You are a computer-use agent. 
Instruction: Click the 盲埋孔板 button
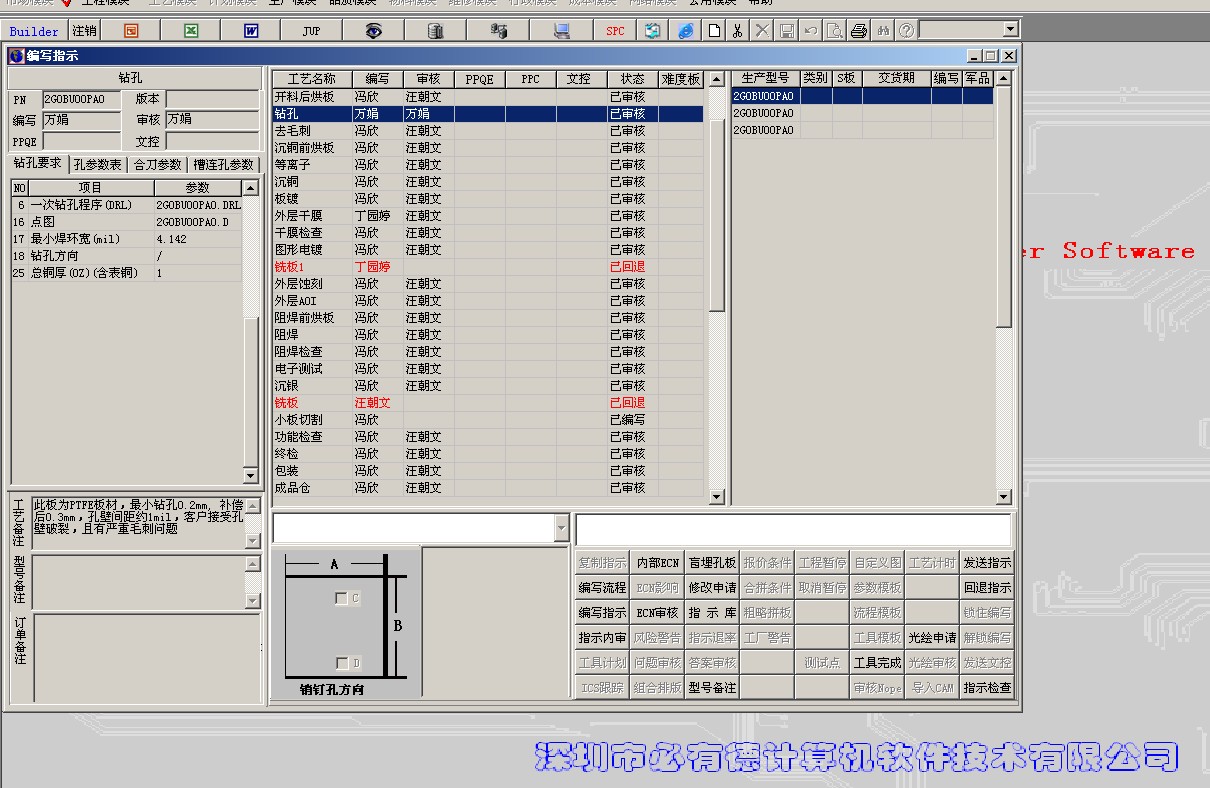(712, 563)
